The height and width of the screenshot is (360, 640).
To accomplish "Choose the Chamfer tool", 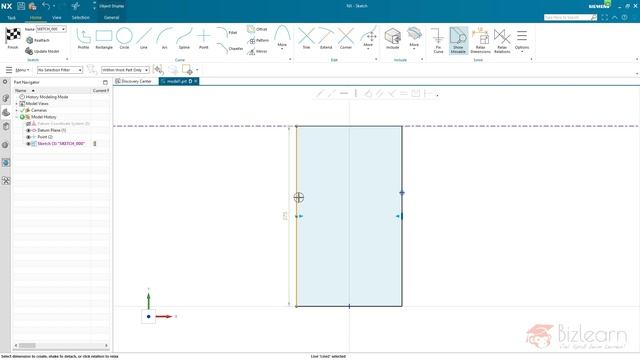I will 230,48.
